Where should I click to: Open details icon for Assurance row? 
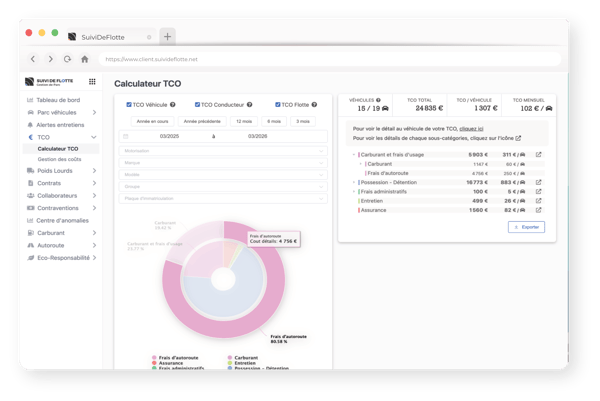(x=538, y=211)
